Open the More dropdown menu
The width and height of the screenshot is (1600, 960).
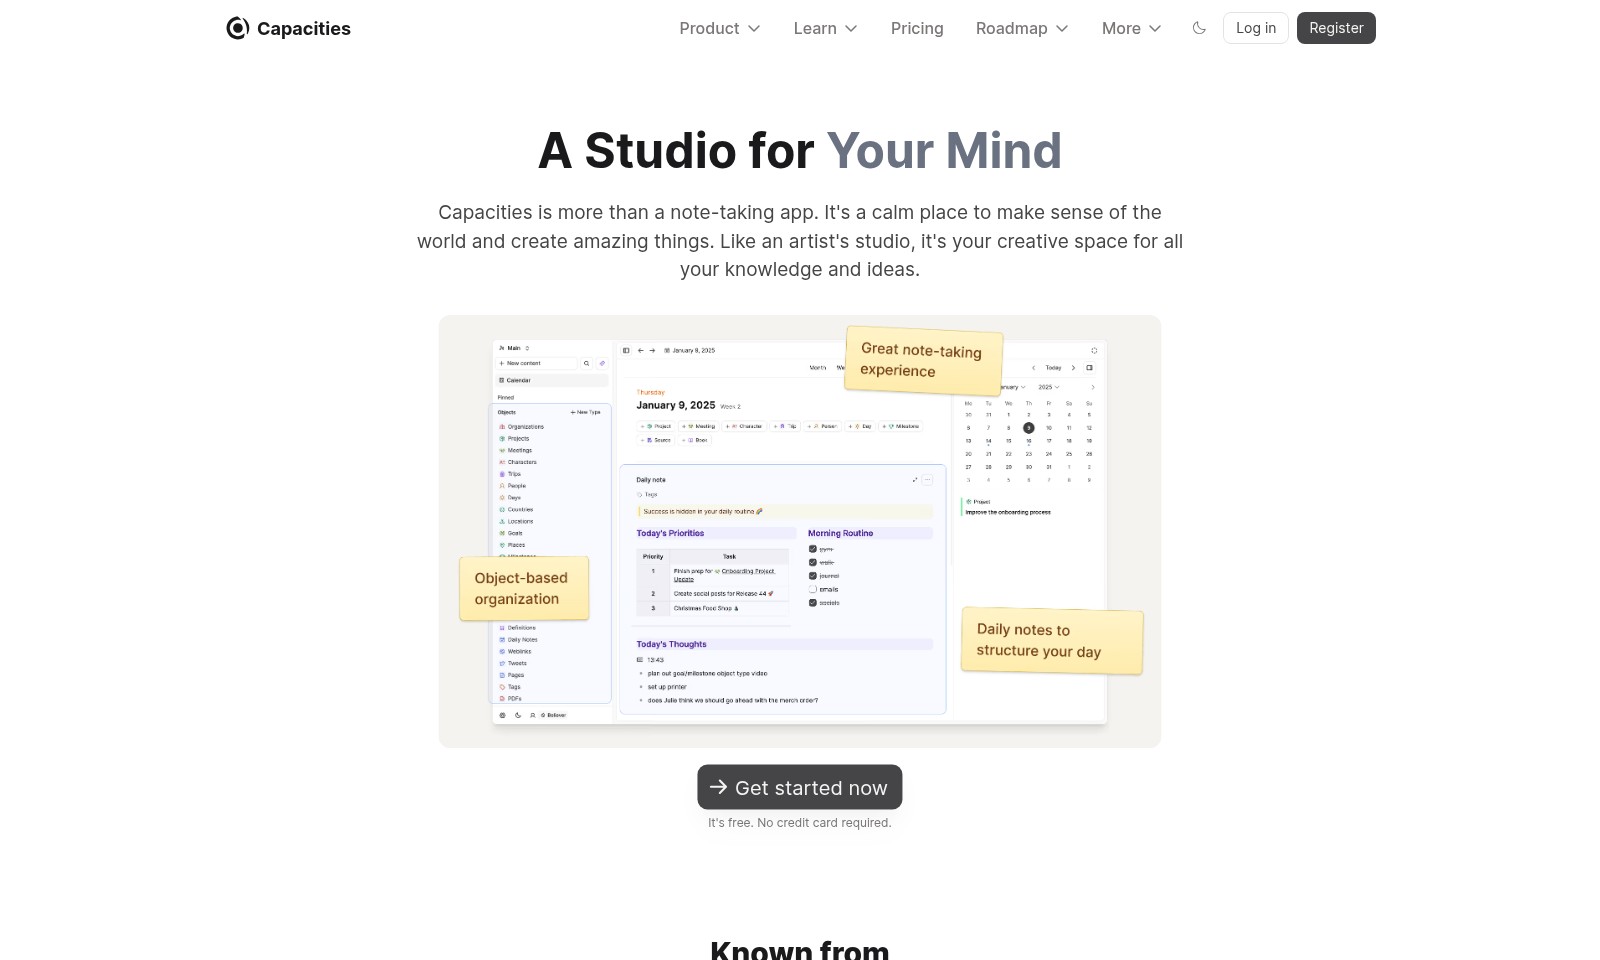tap(1132, 28)
